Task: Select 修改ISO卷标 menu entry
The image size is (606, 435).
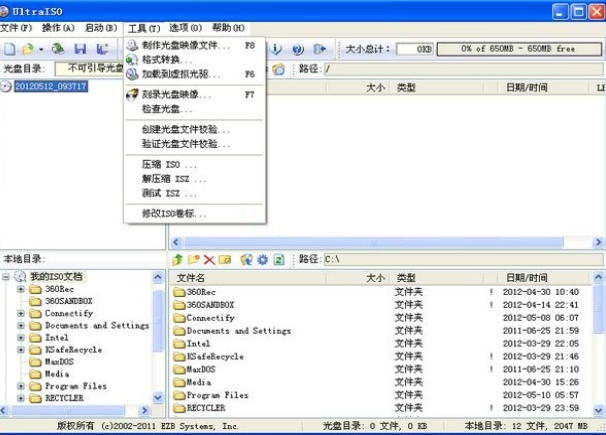Action: click(x=194, y=214)
